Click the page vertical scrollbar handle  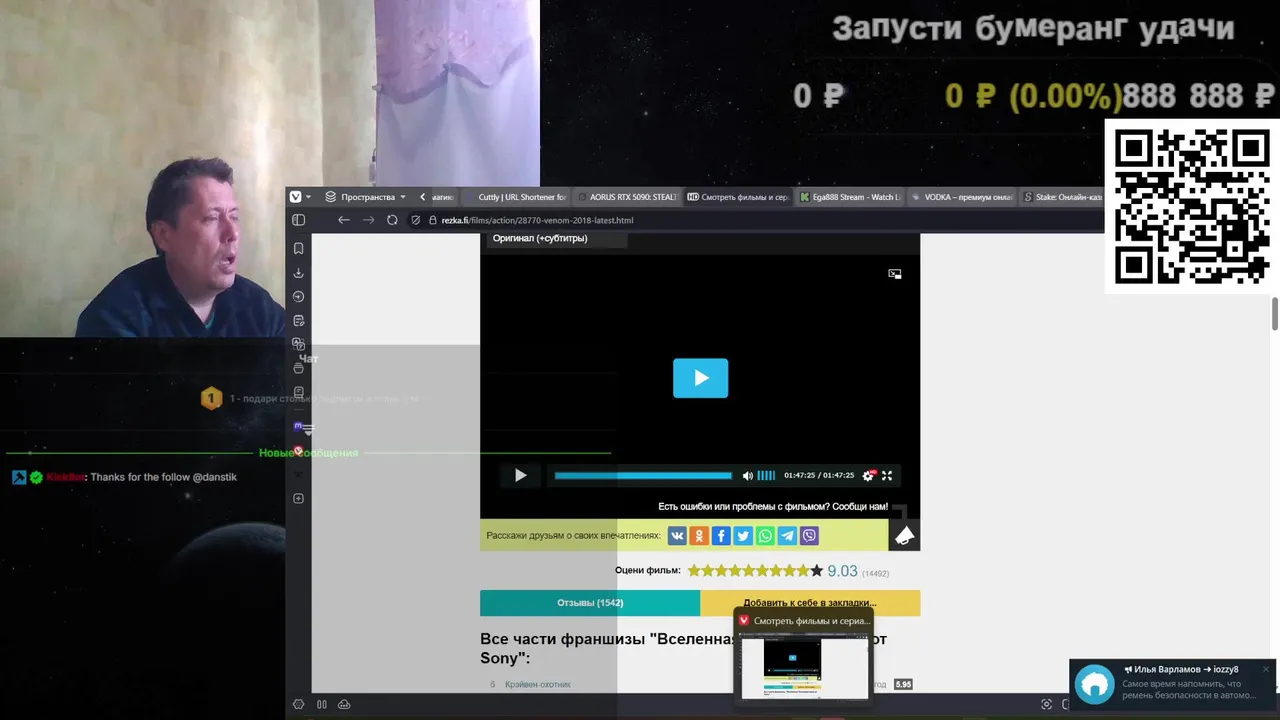pyautogui.click(x=1275, y=313)
